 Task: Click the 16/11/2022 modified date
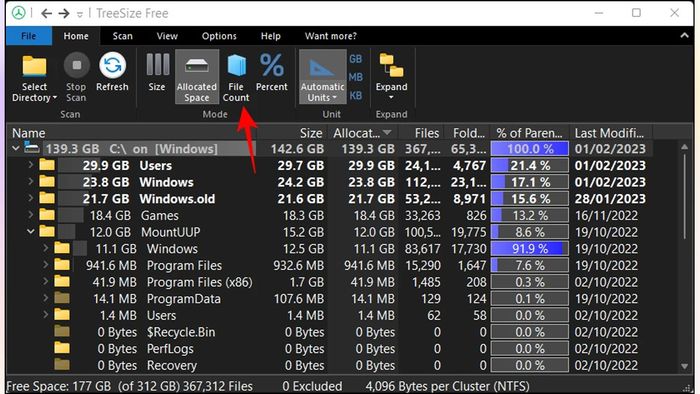coord(606,216)
